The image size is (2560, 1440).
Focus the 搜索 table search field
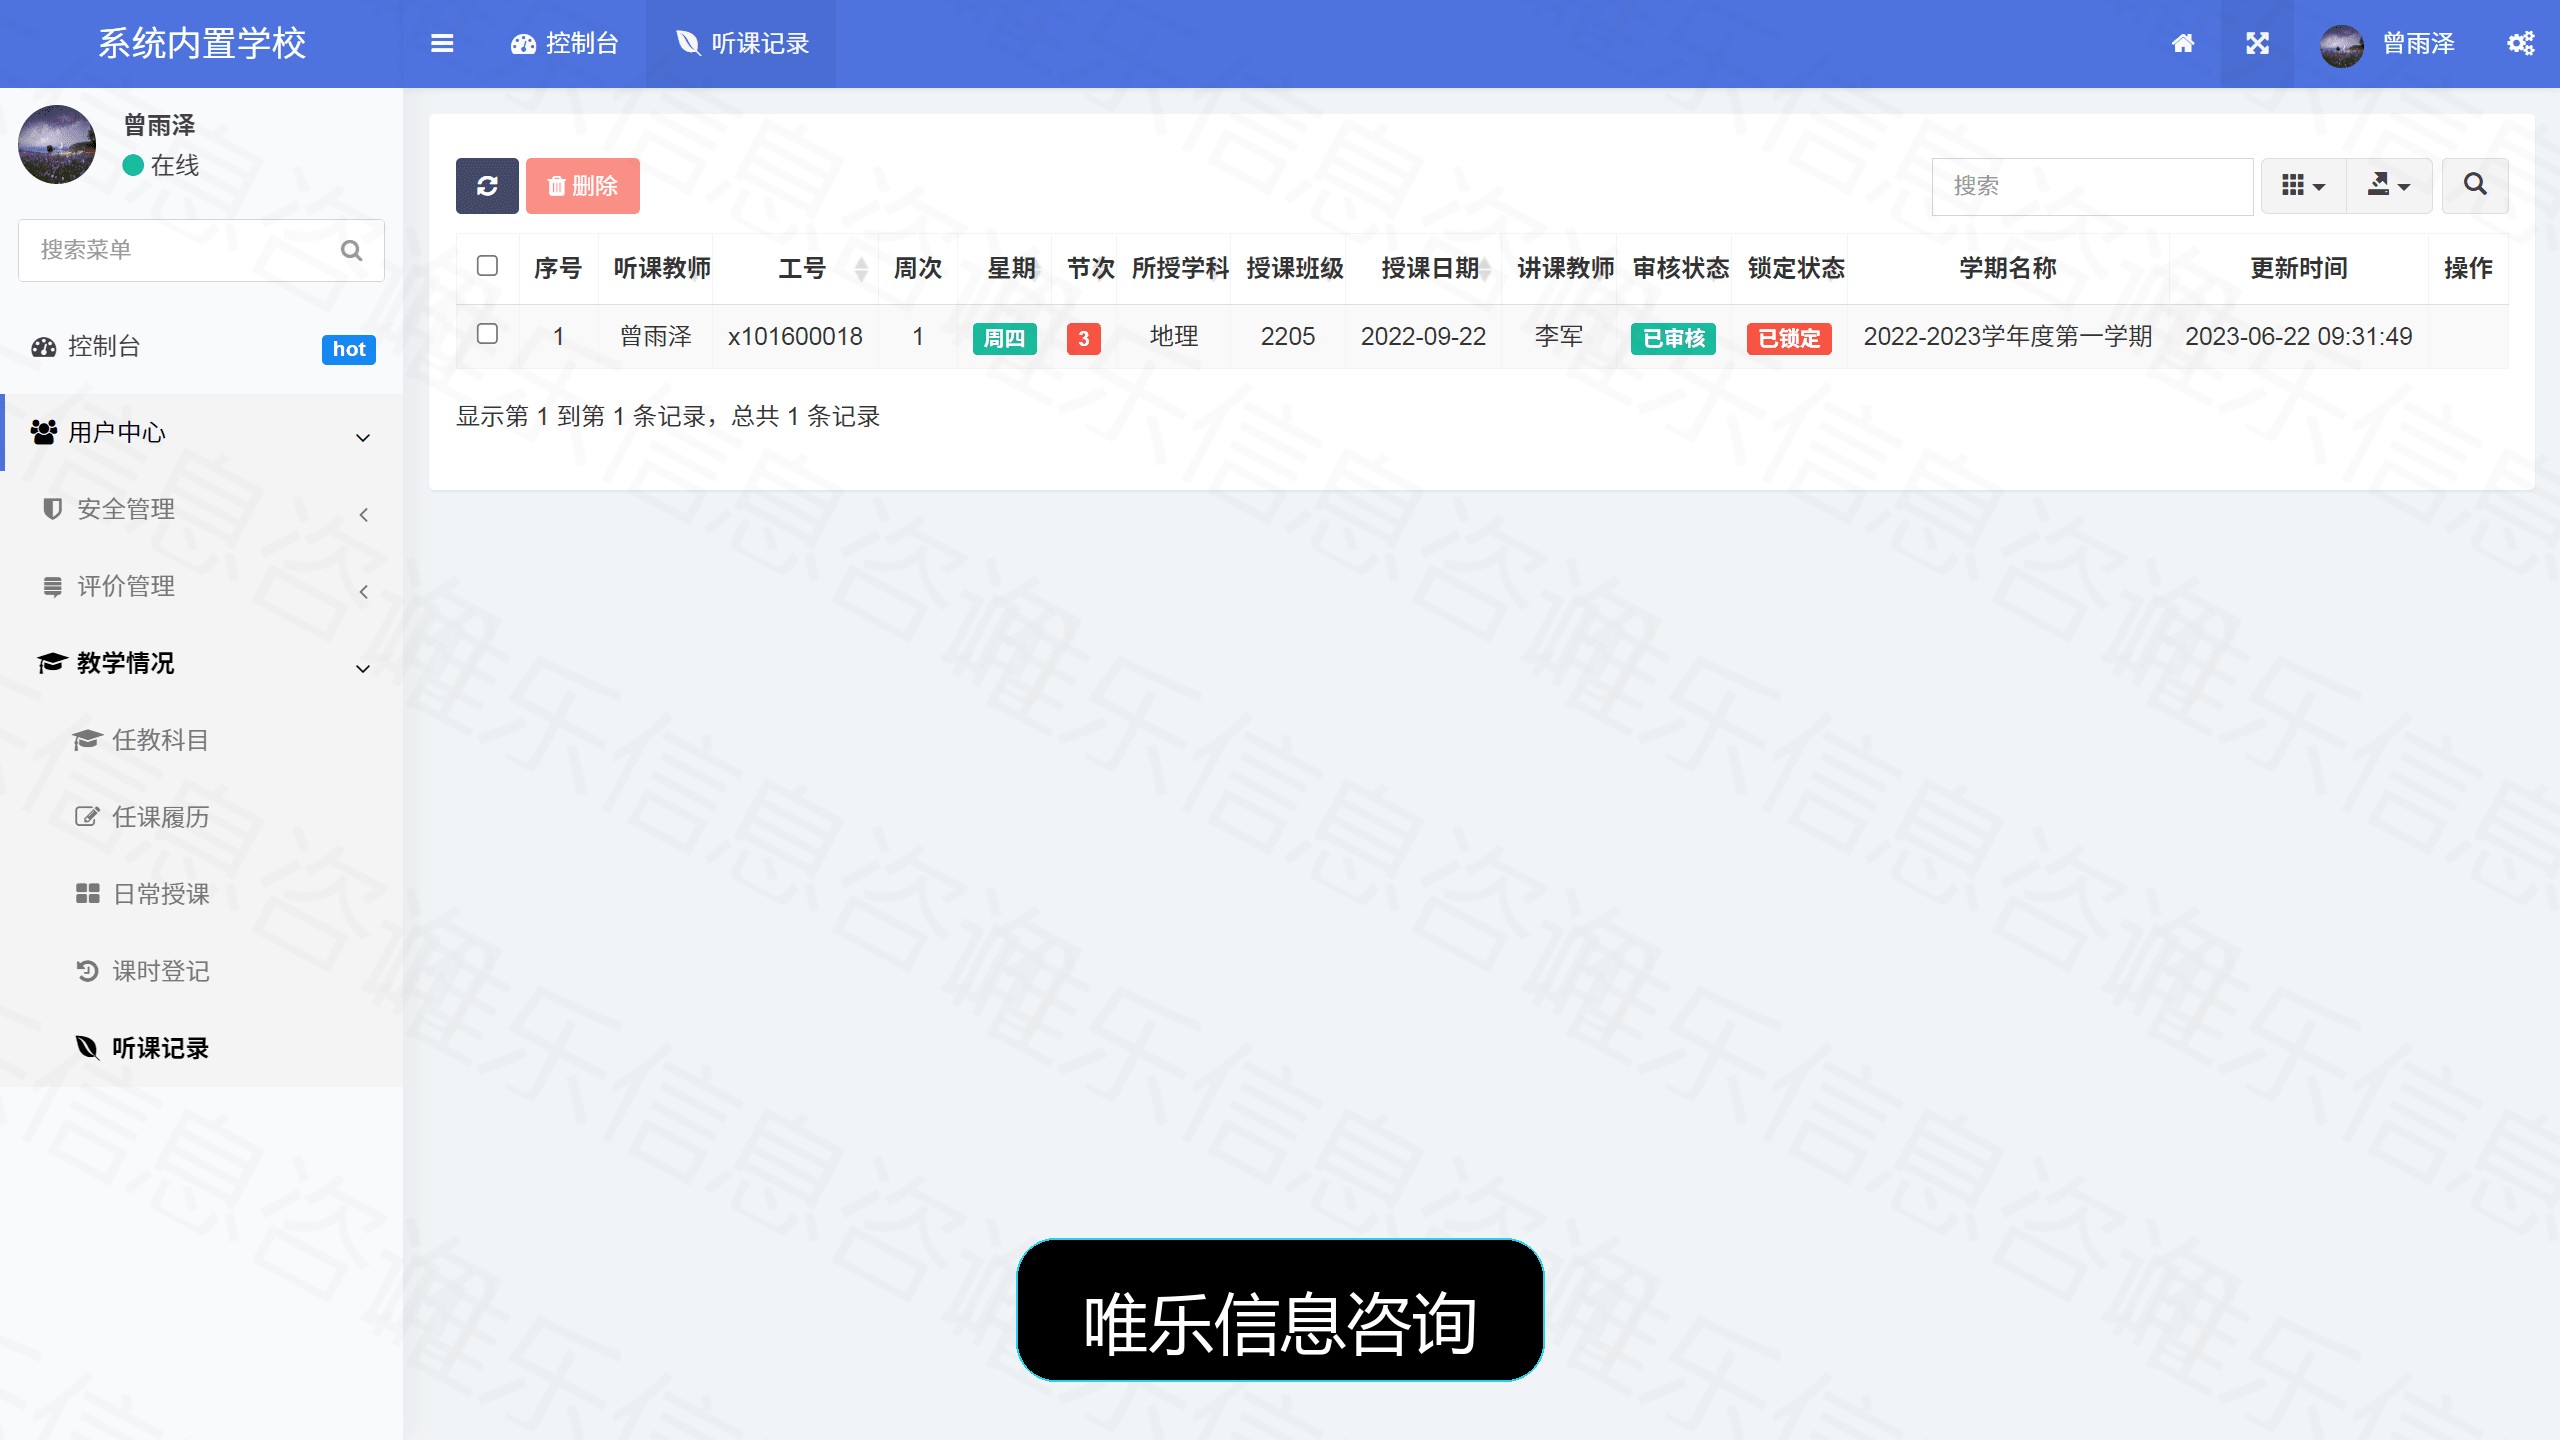[2092, 186]
